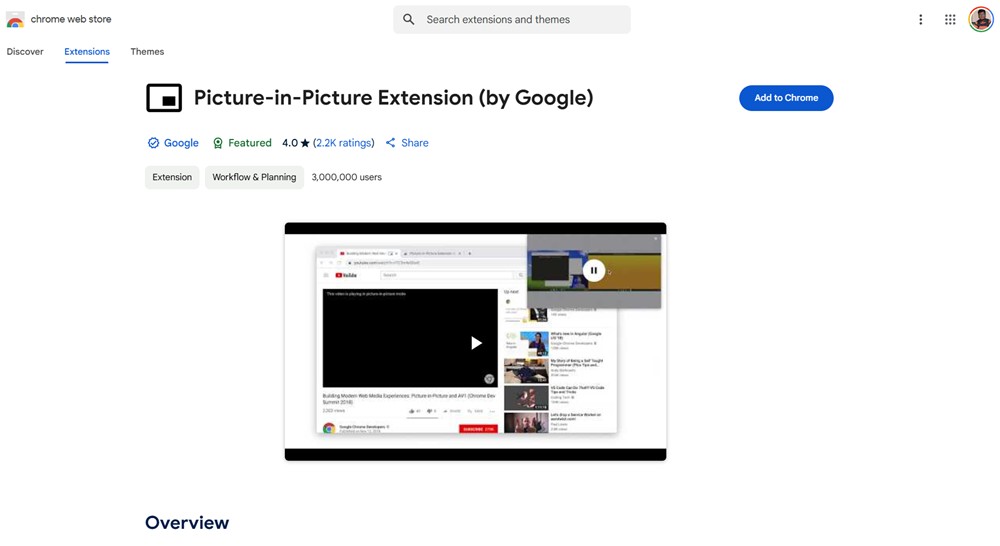Click the rating star icon
The height and width of the screenshot is (546, 1000).
pos(305,143)
